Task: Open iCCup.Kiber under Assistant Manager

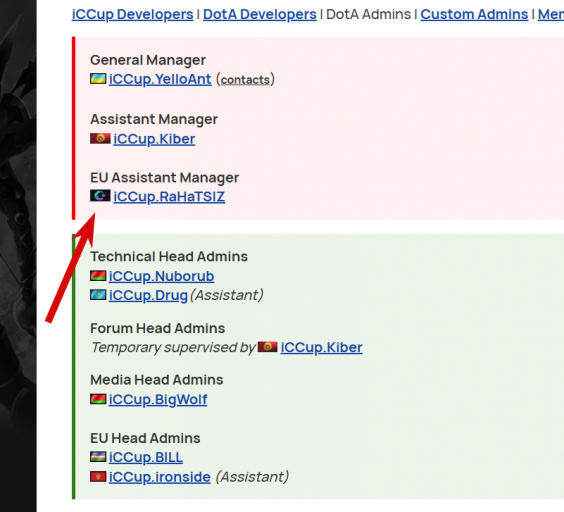Action: click(154, 139)
